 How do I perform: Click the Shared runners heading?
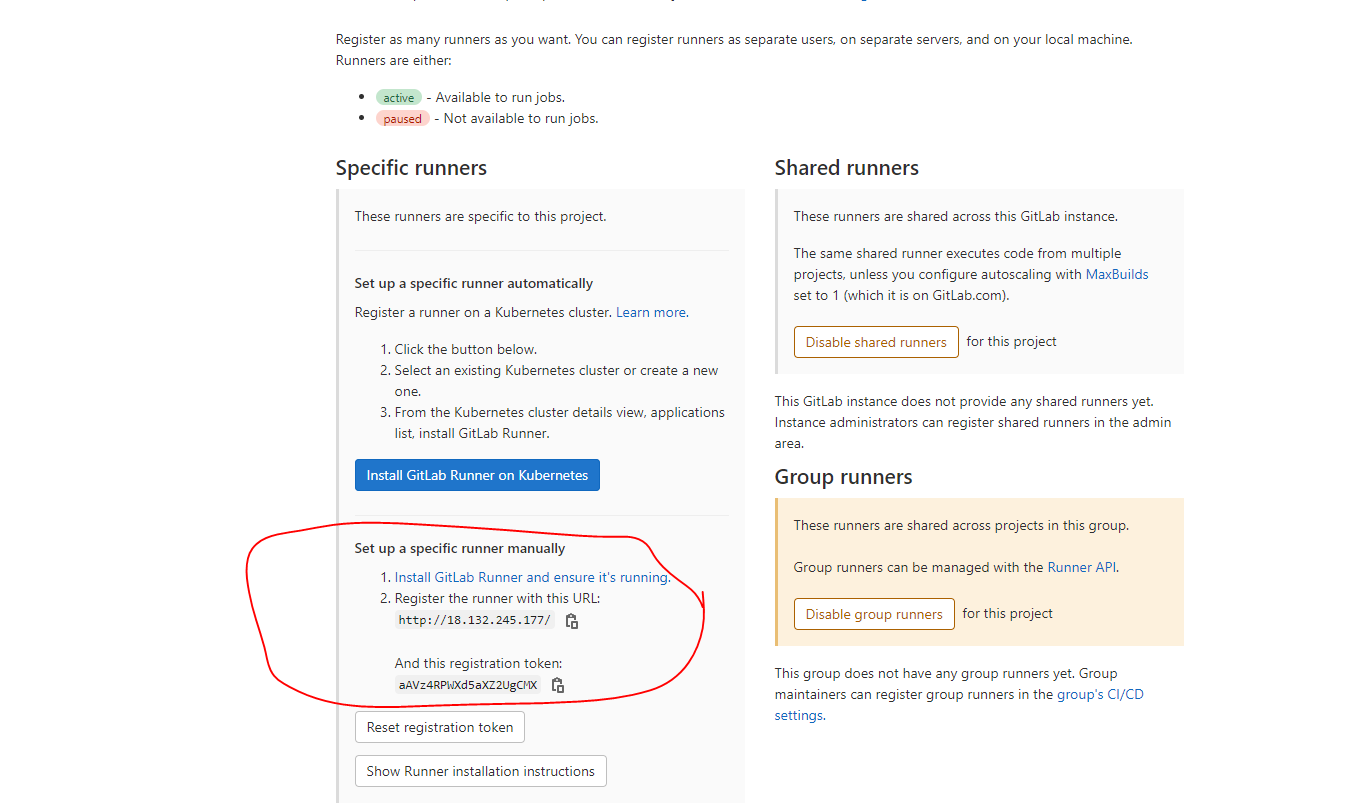tap(847, 168)
